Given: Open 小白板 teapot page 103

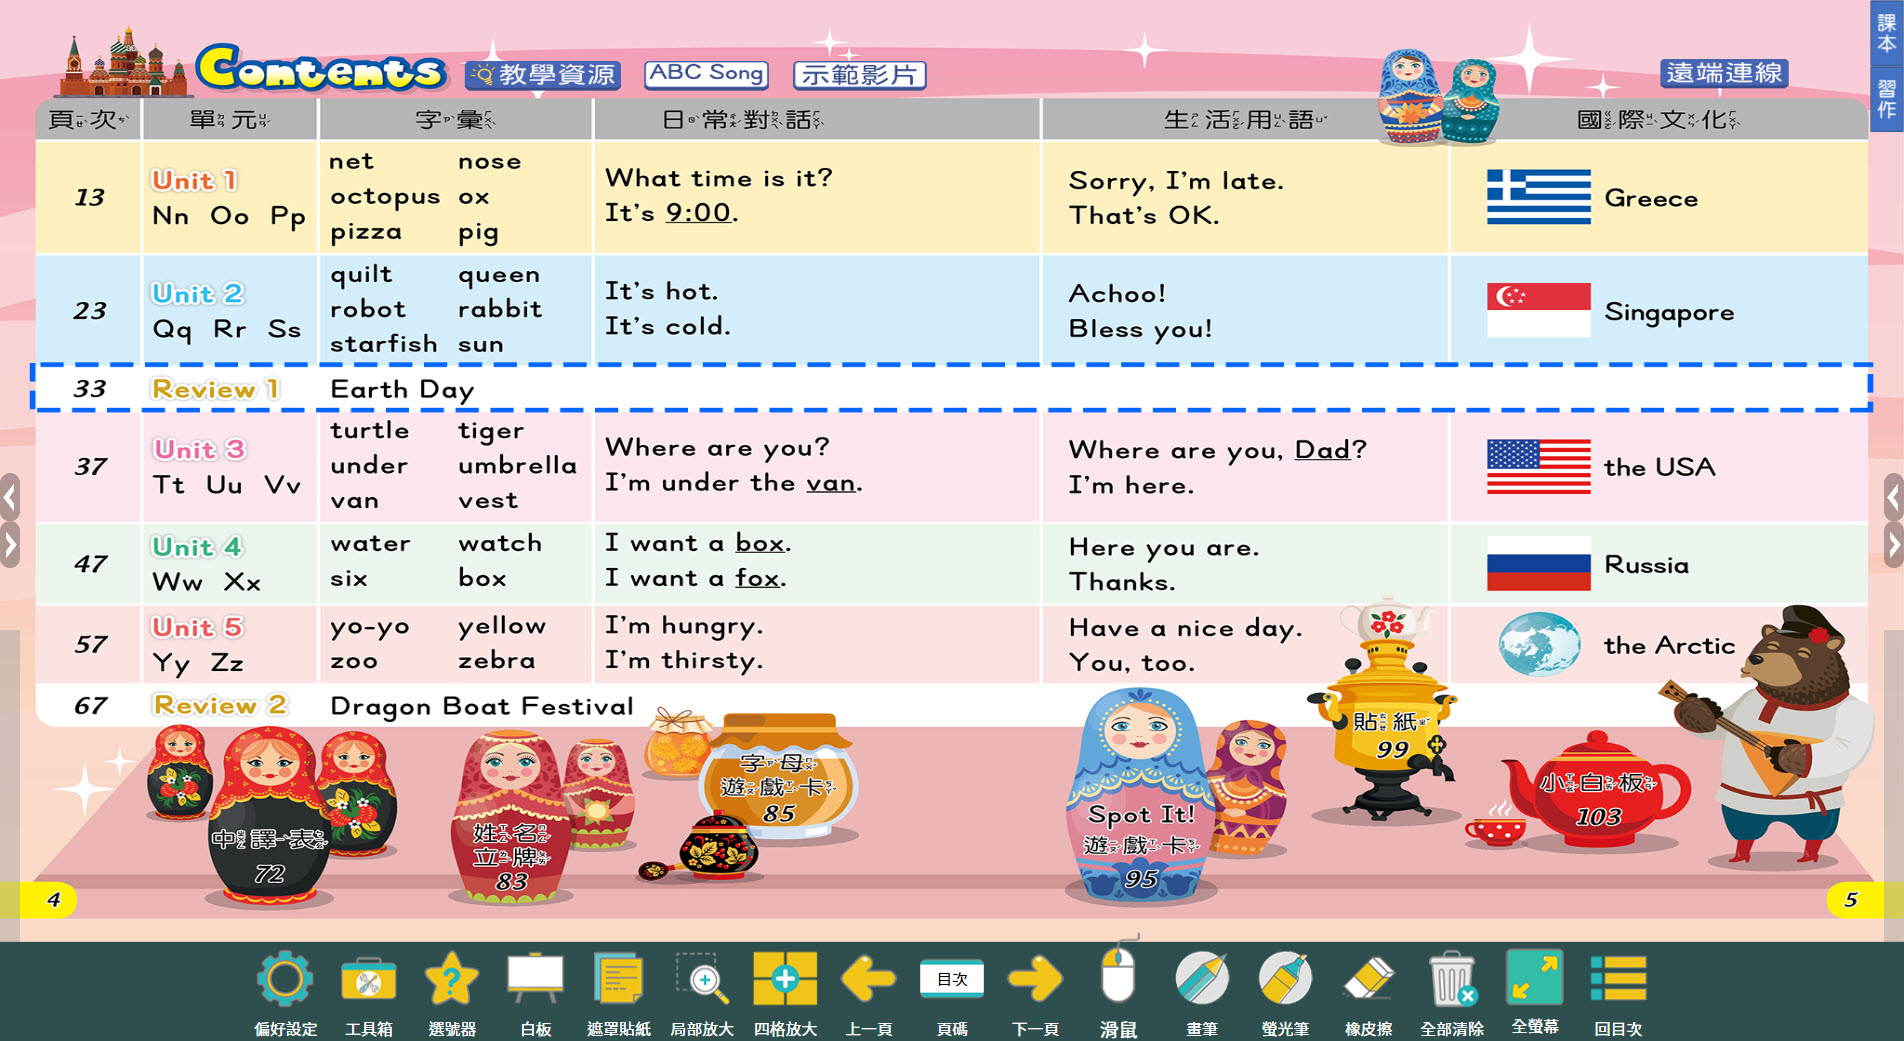Looking at the screenshot, I should 1597,790.
